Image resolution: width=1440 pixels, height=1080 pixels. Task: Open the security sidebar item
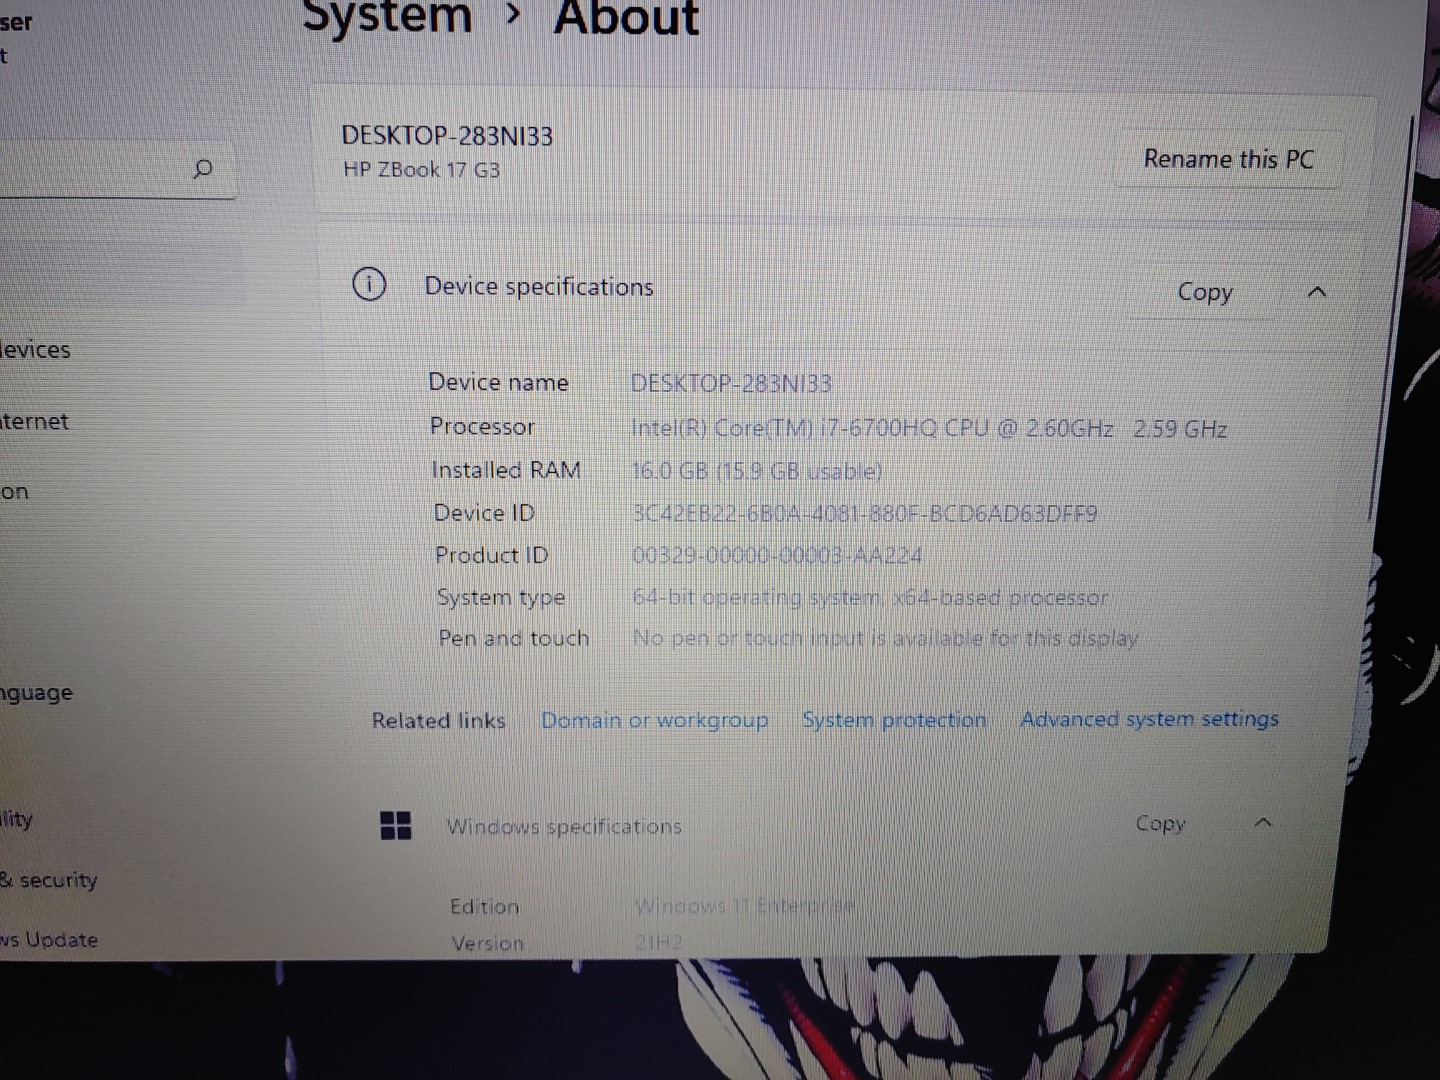pyautogui.click(x=49, y=880)
